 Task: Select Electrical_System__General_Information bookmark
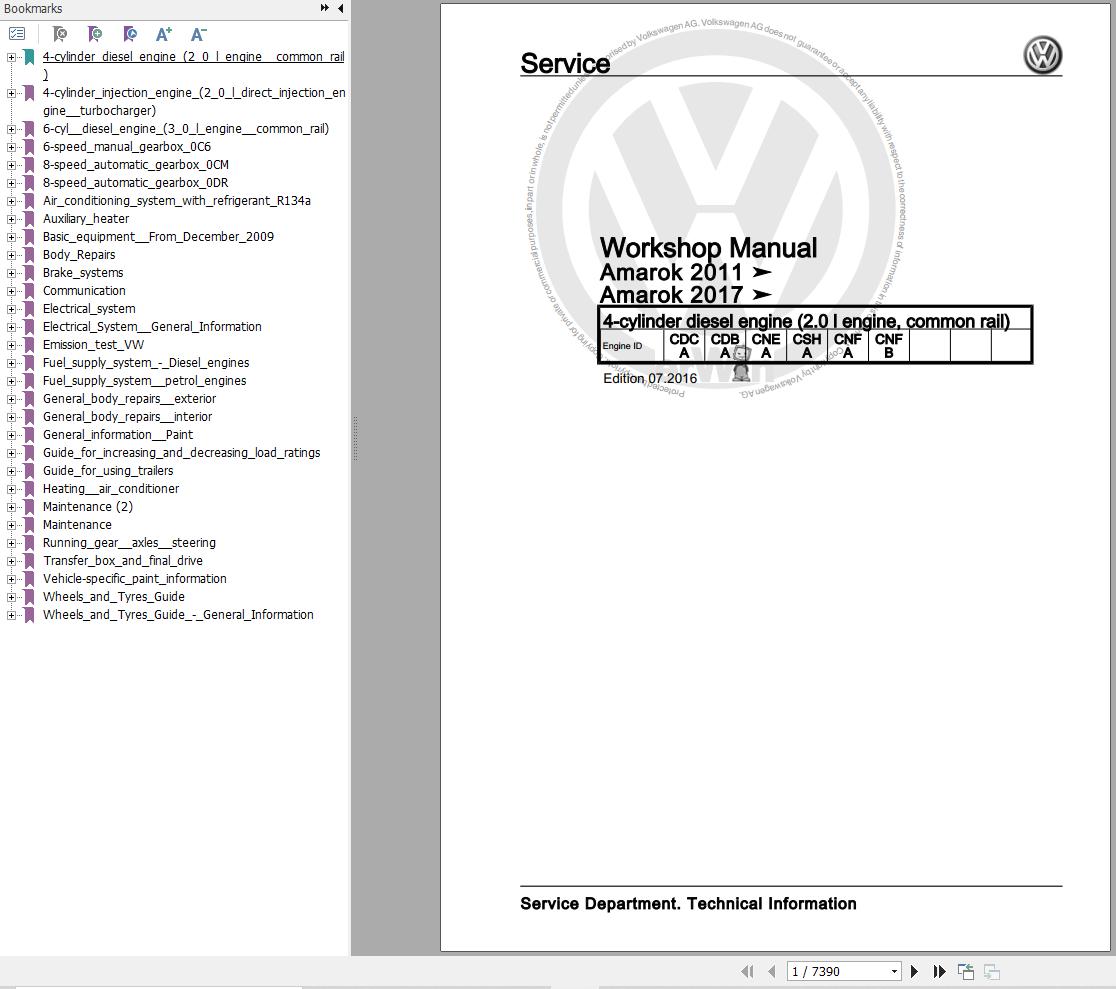pos(152,327)
